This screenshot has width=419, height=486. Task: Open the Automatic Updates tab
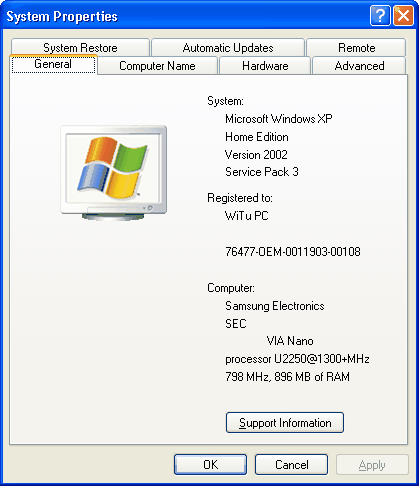point(228,48)
